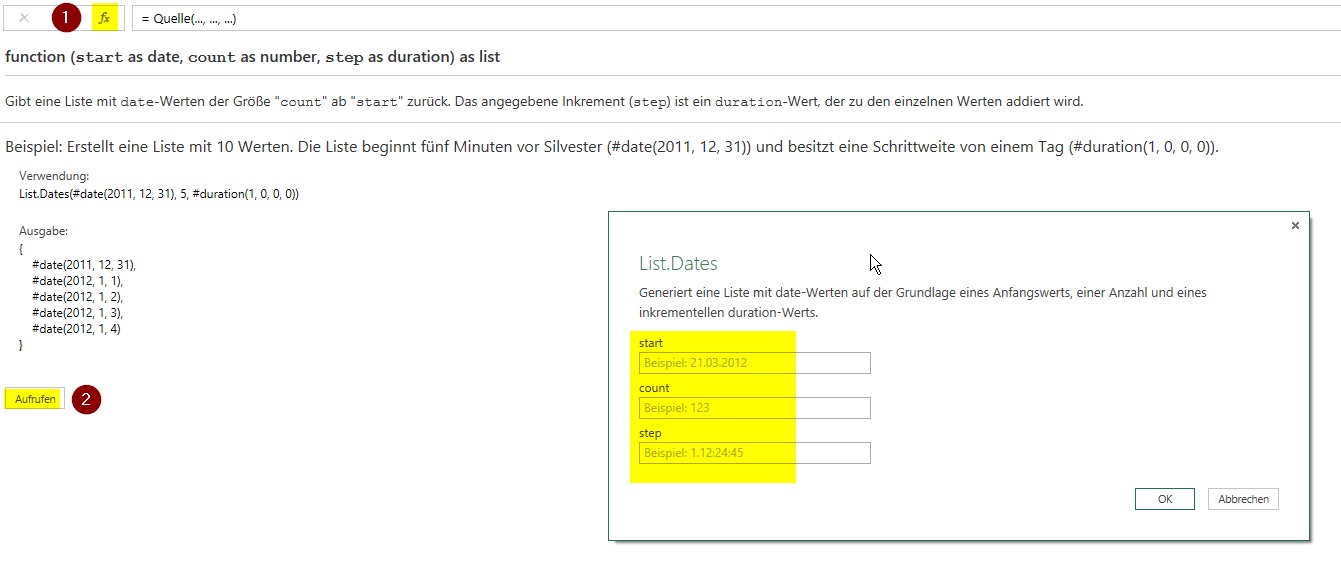Close the List.Dates dialog with the X
This screenshot has height=585, width=1341.
(1294, 225)
